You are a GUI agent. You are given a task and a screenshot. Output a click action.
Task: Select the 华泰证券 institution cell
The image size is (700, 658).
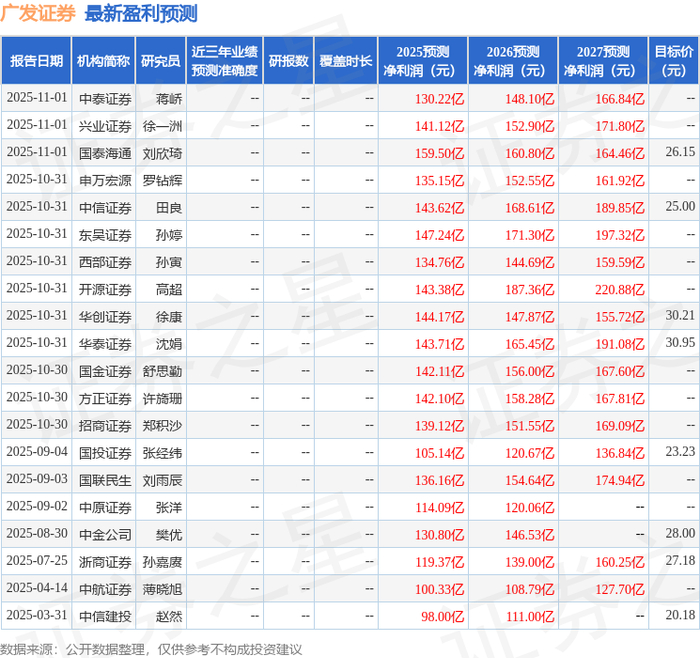coord(105,344)
